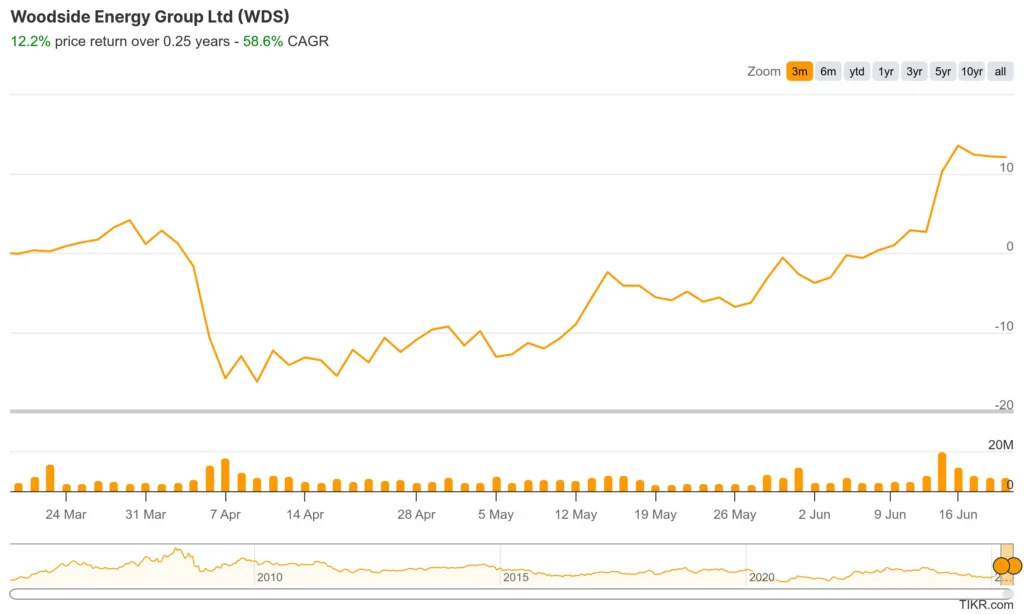Set zoom range to ytd

(857, 71)
